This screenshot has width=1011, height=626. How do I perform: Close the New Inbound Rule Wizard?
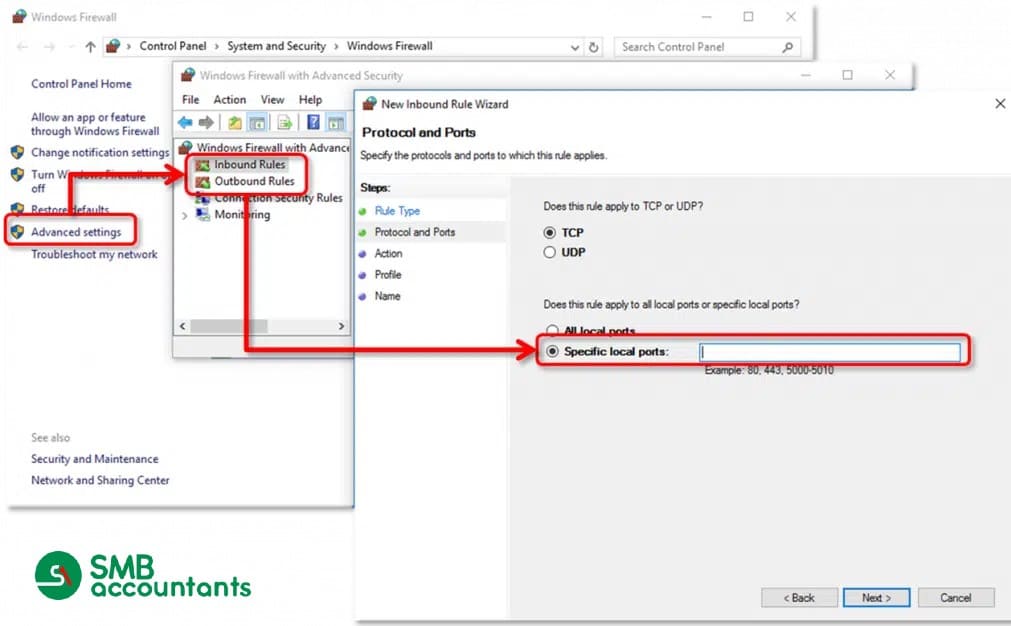1000,103
